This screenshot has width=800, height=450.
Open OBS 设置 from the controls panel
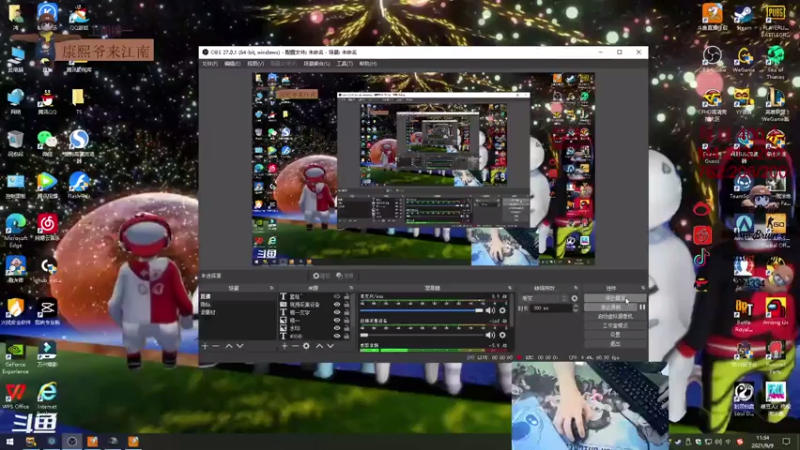tap(615, 335)
